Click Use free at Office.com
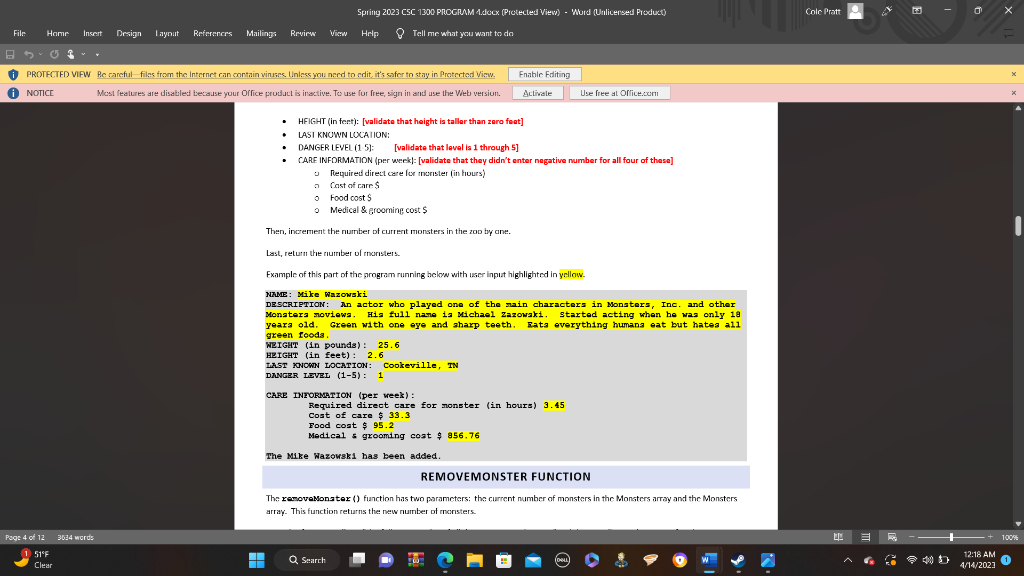Viewport: 1024px width, 576px height. pos(621,92)
